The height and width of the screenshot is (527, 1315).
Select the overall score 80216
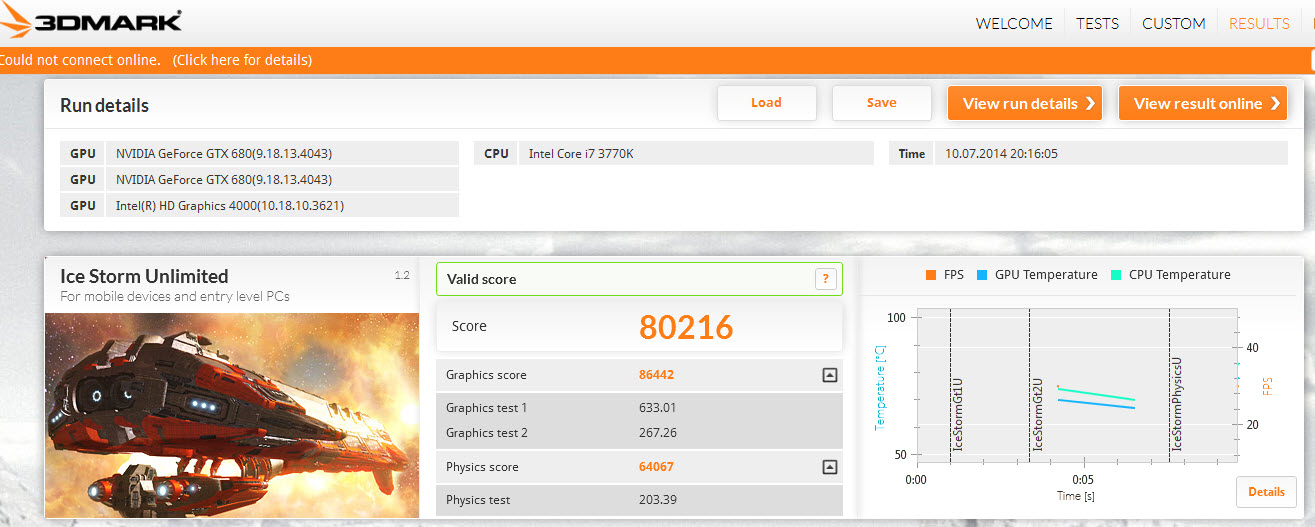pos(686,327)
